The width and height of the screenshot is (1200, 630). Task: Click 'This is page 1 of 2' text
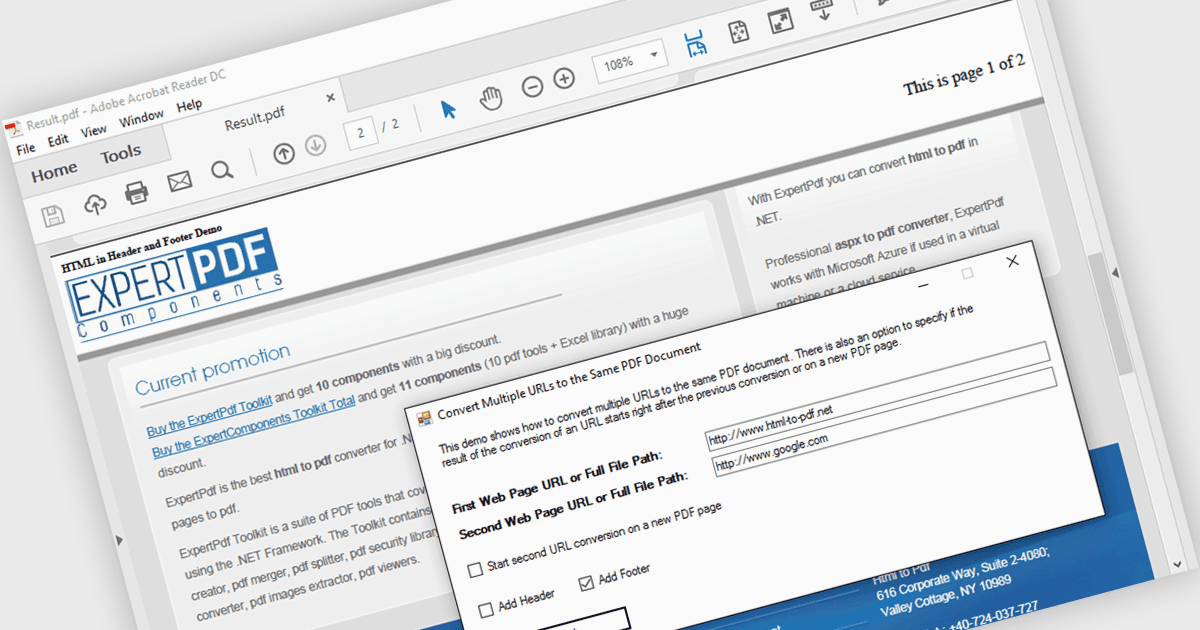pyautogui.click(x=964, y=76)
